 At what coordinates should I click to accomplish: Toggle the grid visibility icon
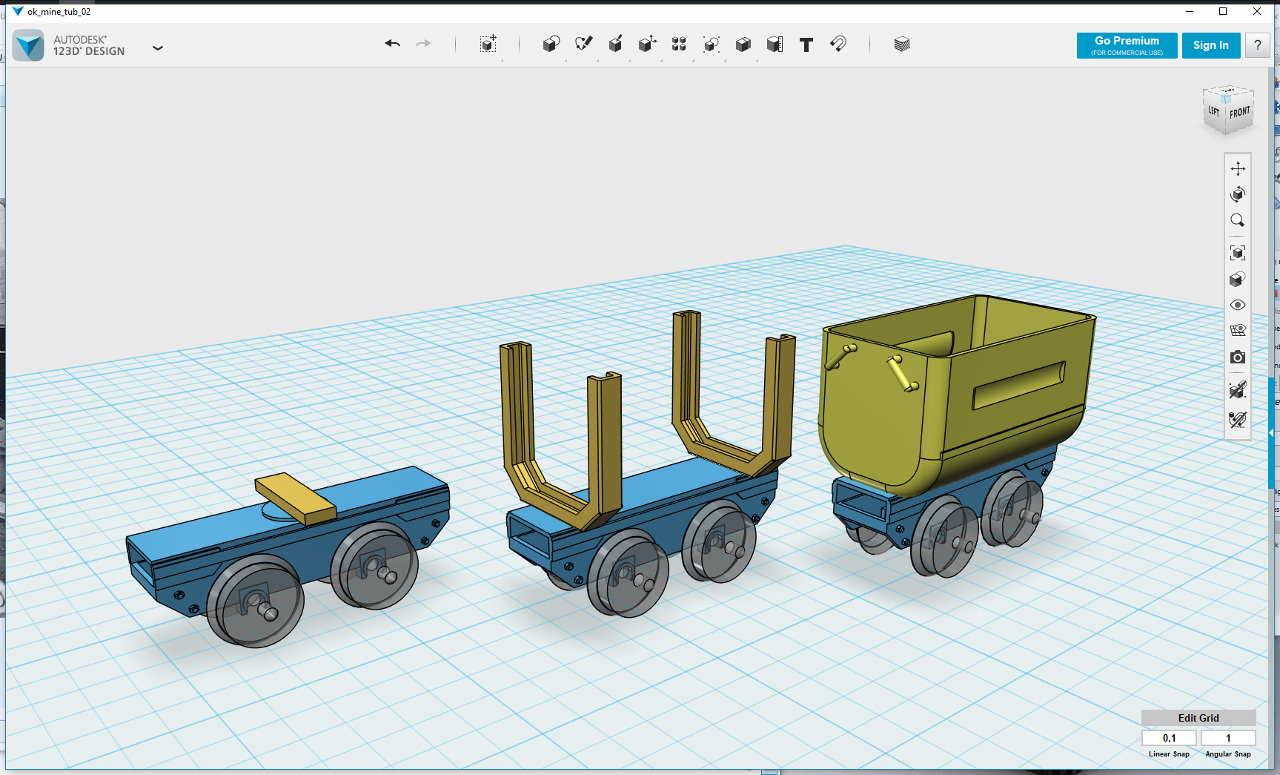coord(1238,331)
